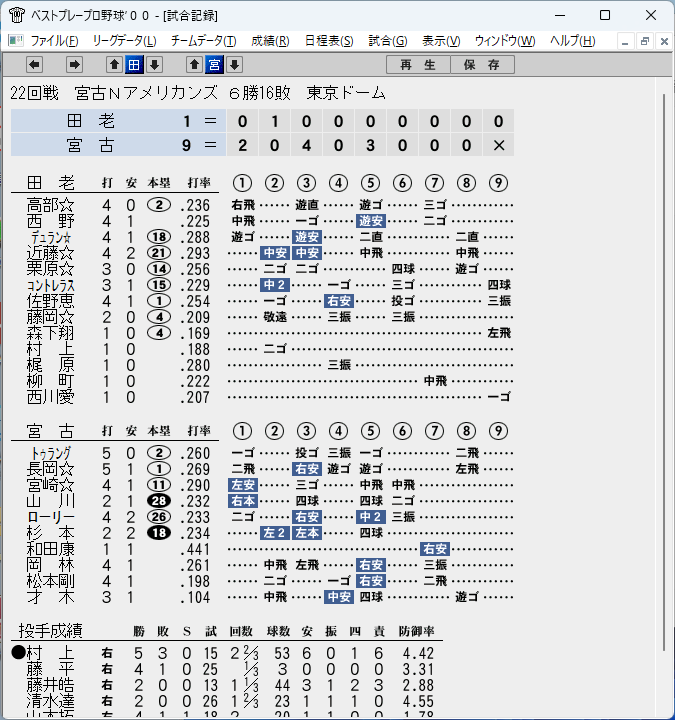This screenshot has height=720, width=675.
Task: Click the down arrow after 田 team button
Action: [x=154, y=65]
